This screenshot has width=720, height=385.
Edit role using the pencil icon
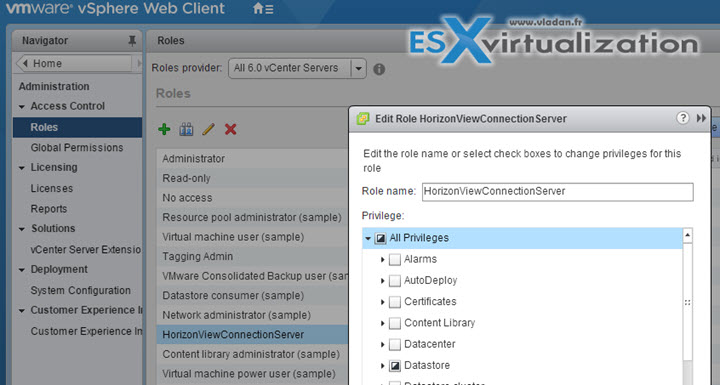[208, 130]
